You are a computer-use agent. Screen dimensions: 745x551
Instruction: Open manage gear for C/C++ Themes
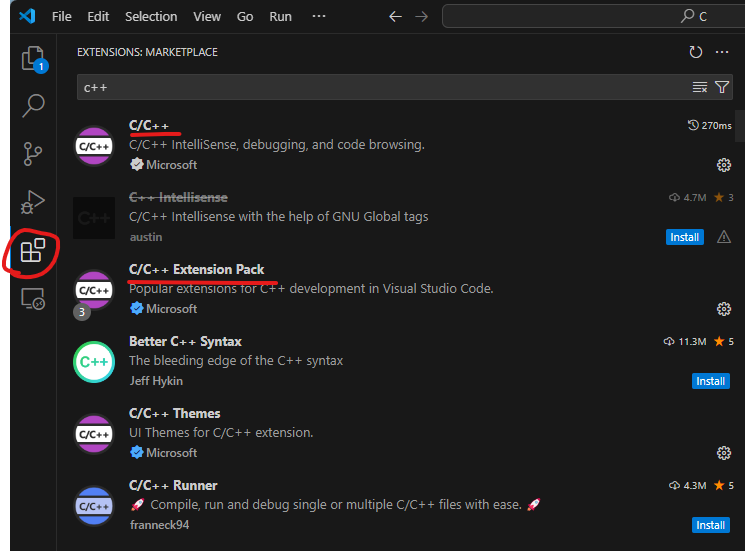(x=724, y=453)
